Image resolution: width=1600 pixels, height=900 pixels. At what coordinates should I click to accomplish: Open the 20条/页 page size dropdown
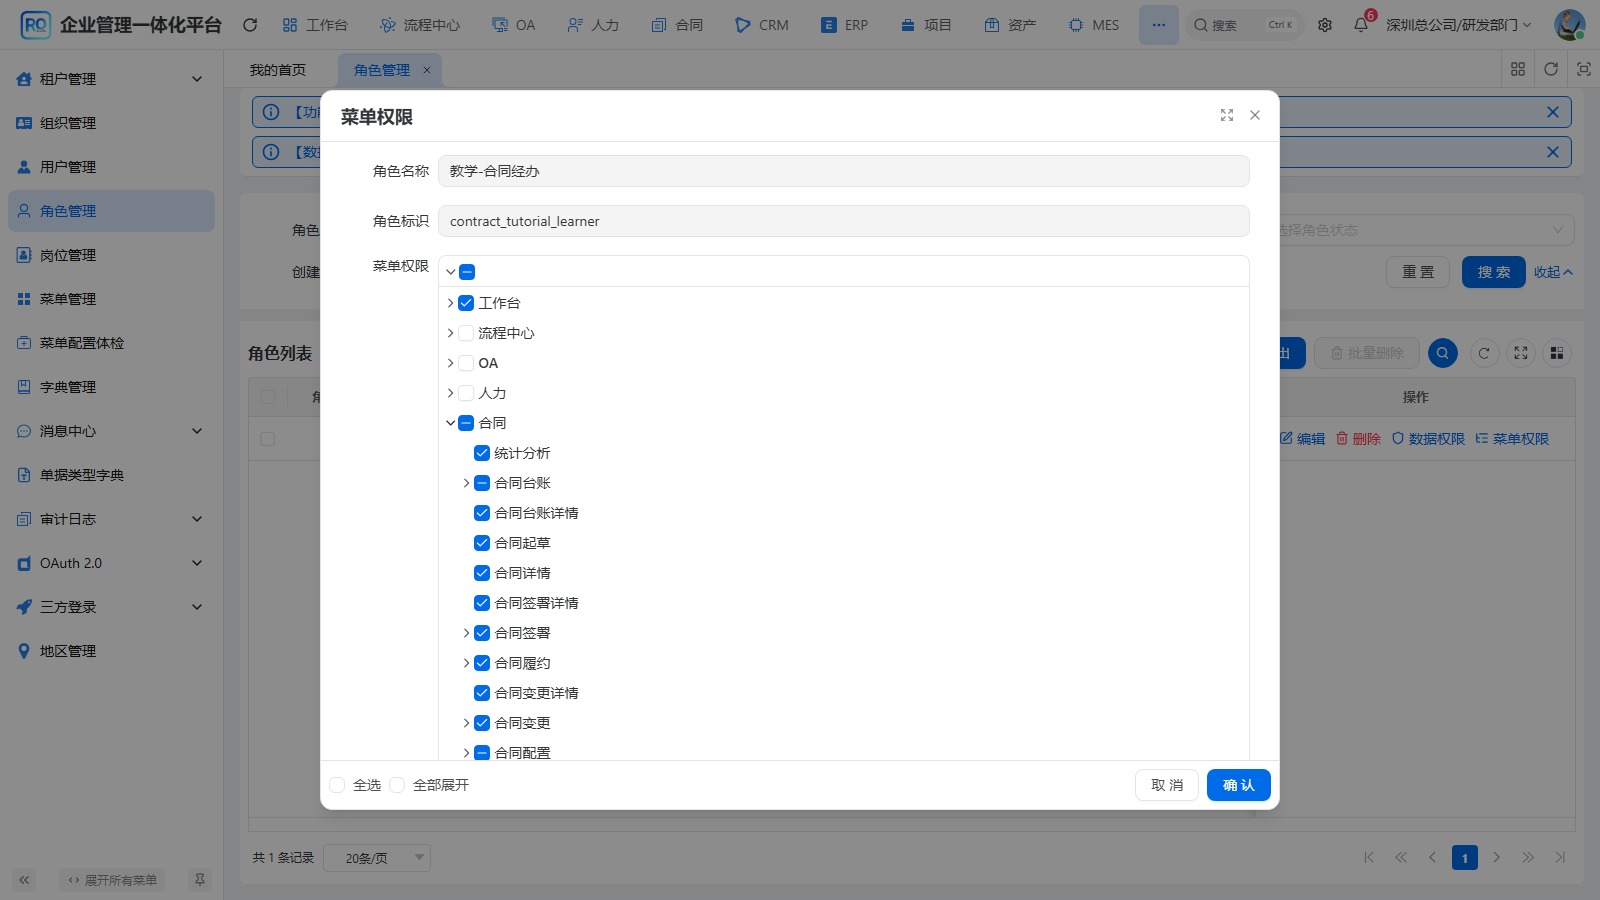[377, 858]
